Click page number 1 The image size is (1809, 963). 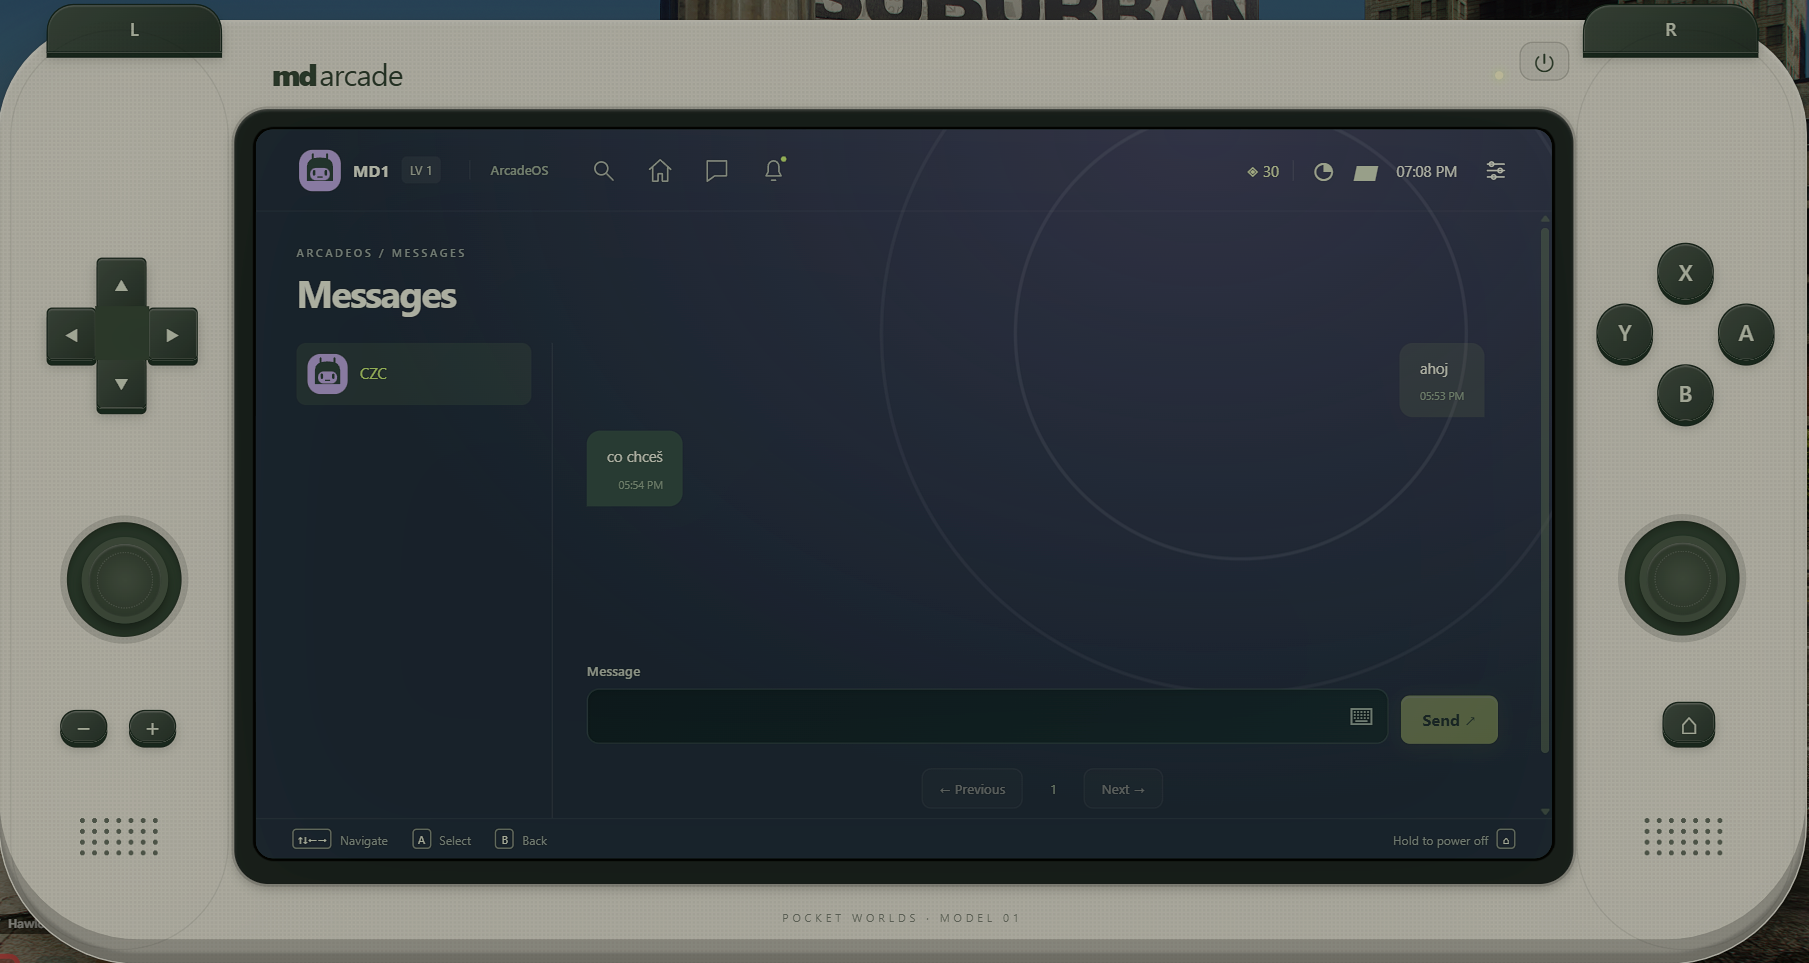point(1053,790)
